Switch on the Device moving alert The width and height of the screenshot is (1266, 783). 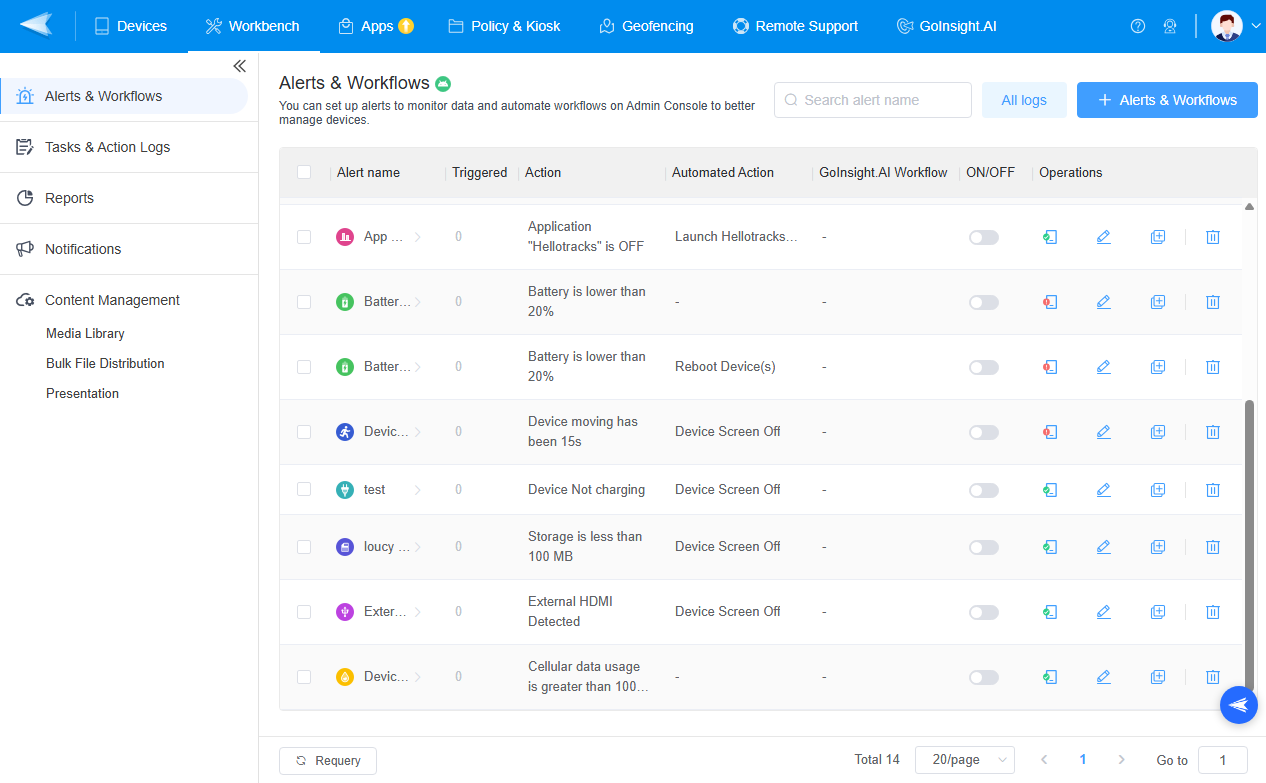coord(984,432)
